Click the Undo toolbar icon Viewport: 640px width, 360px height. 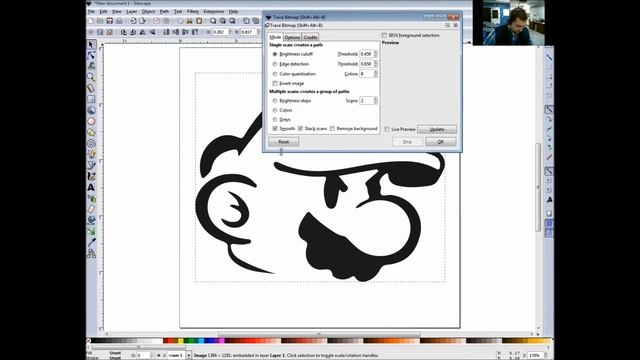(156, 21)
